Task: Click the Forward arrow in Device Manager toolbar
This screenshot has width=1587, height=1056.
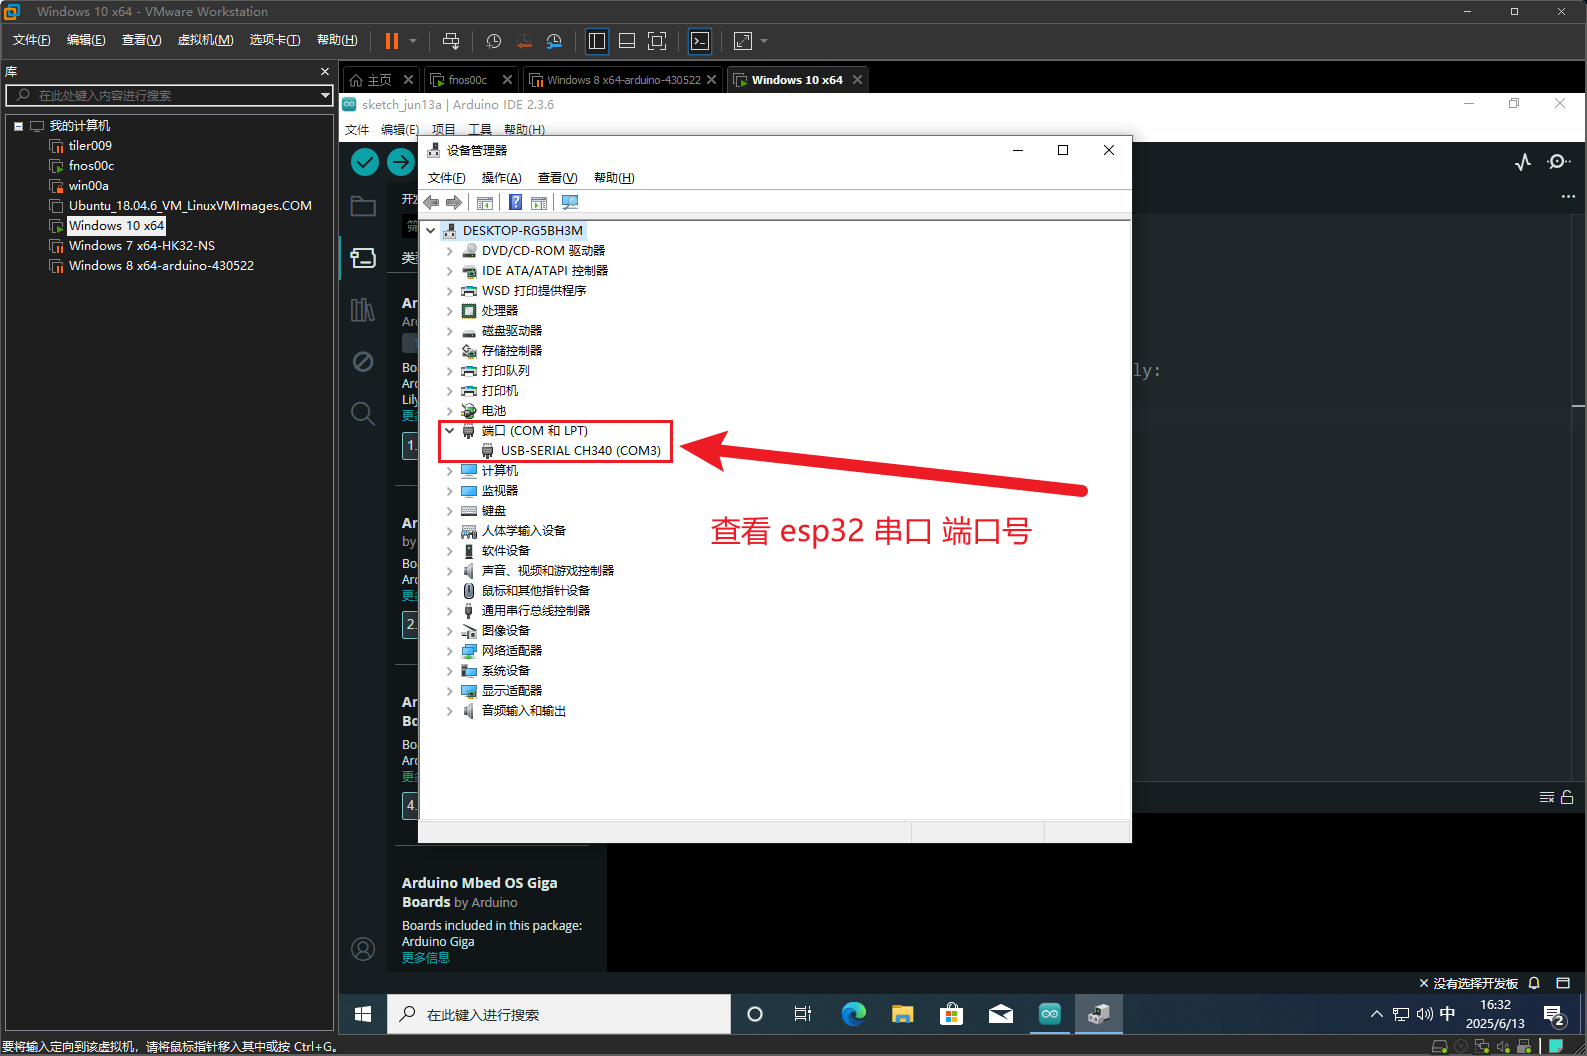Action: pyautogui.click(x=454, y=203)
